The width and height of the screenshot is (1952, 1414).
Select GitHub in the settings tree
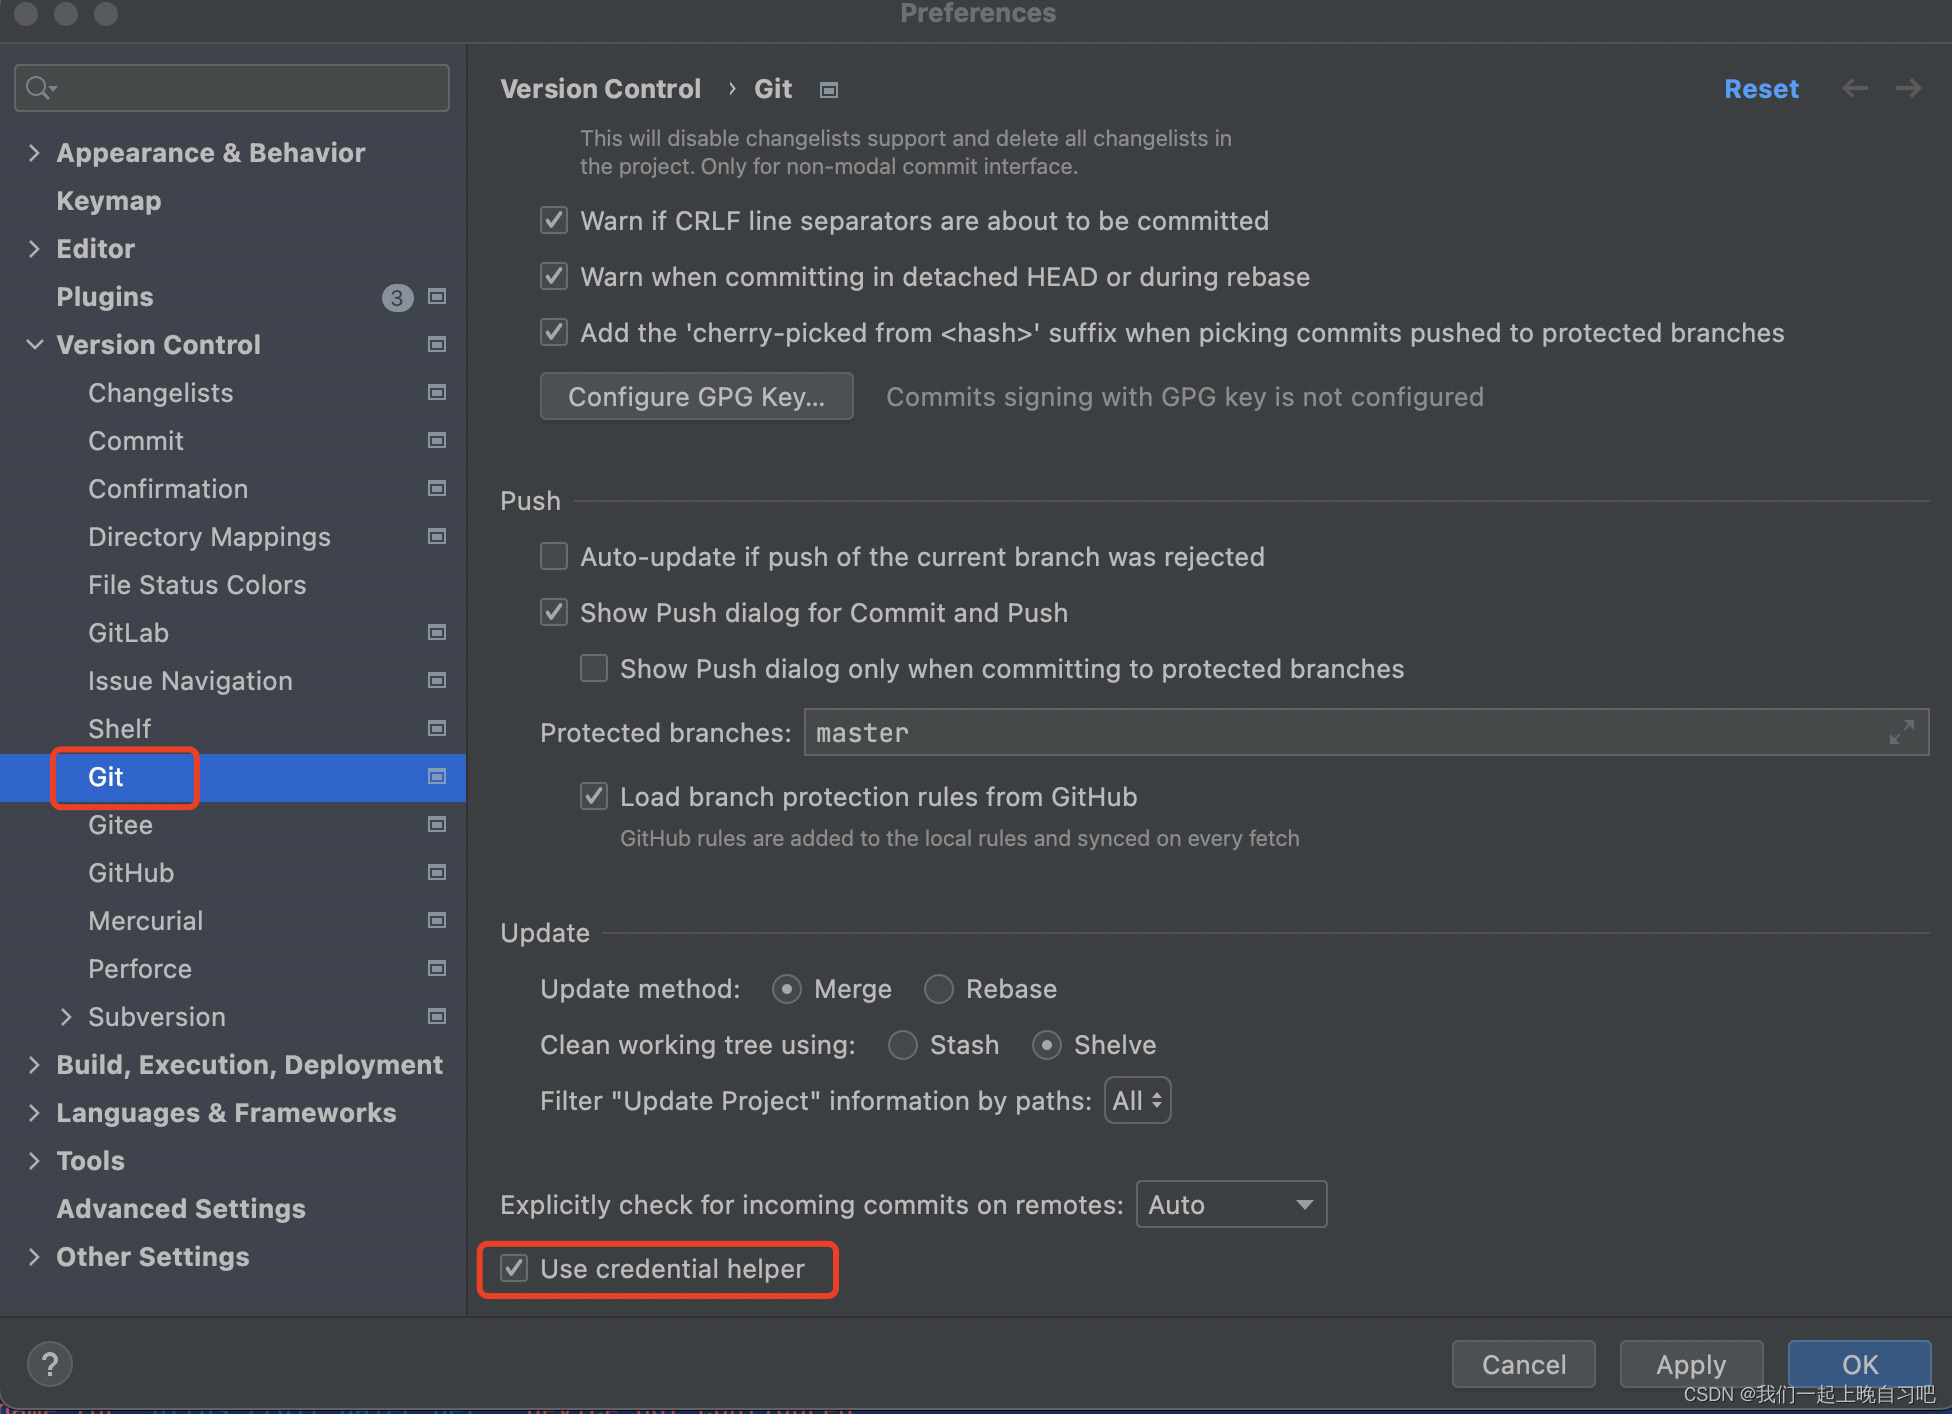pos(130,872)
